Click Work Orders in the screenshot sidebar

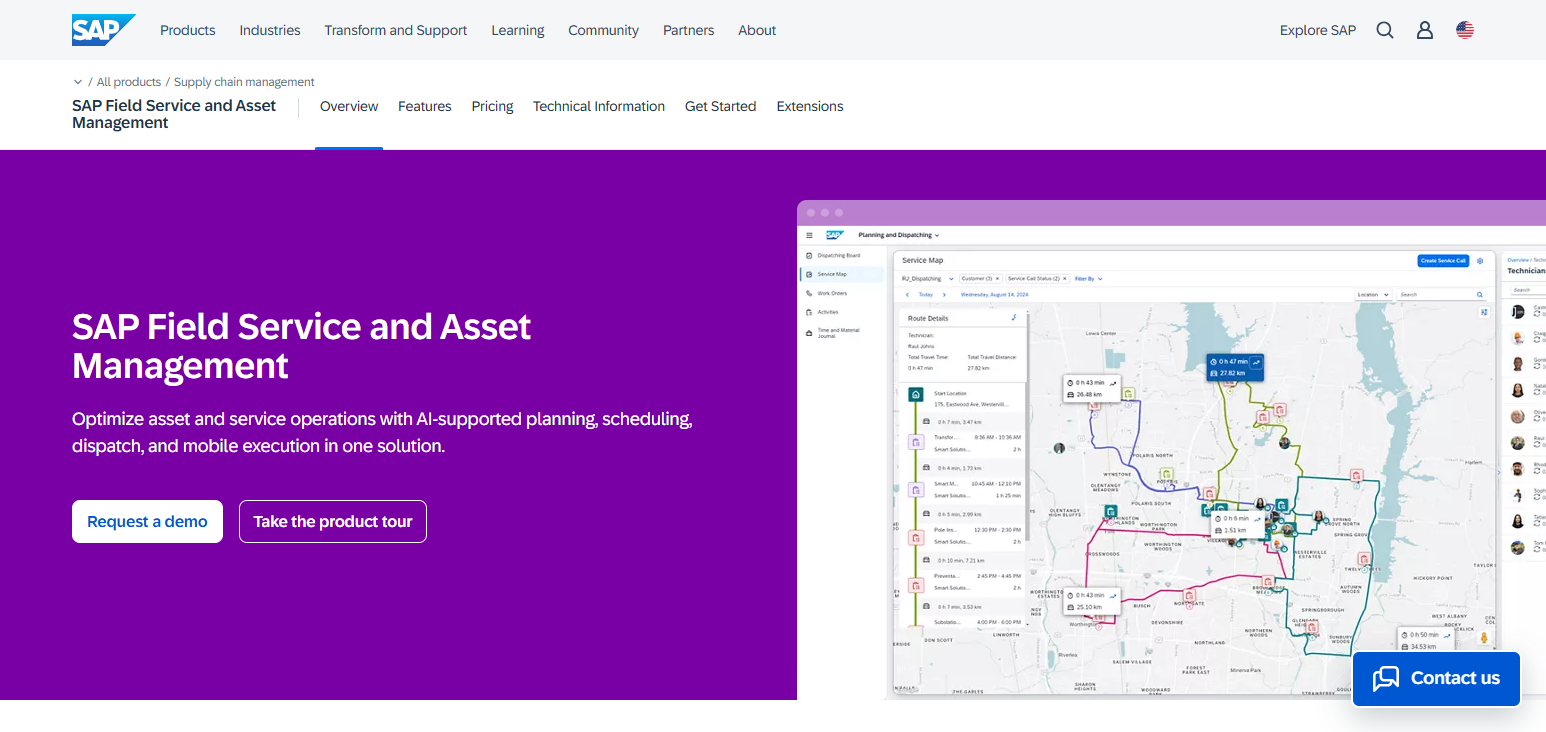coord(831,293)
